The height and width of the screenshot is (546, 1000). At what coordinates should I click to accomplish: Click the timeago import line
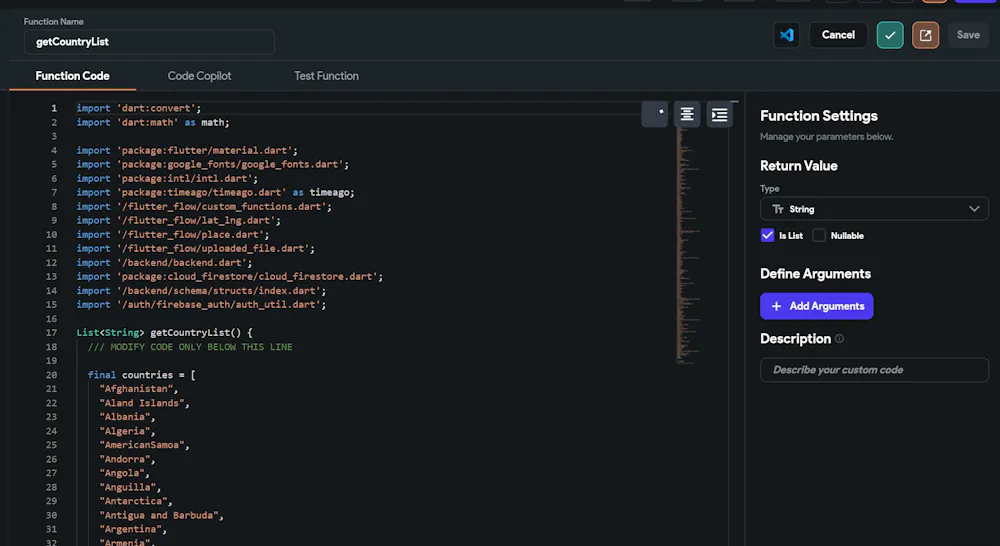(216, 193)
